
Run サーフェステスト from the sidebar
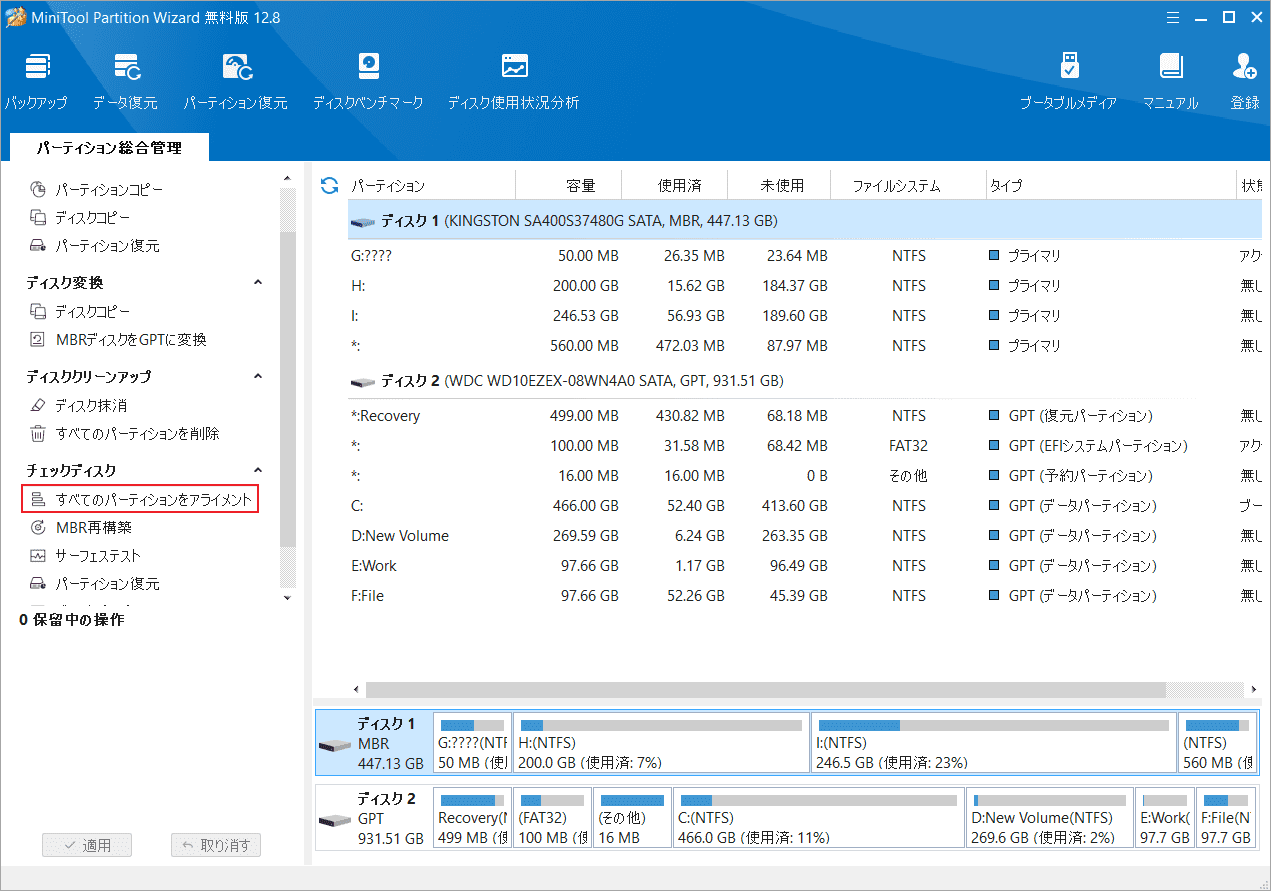(x=85, y=555)
